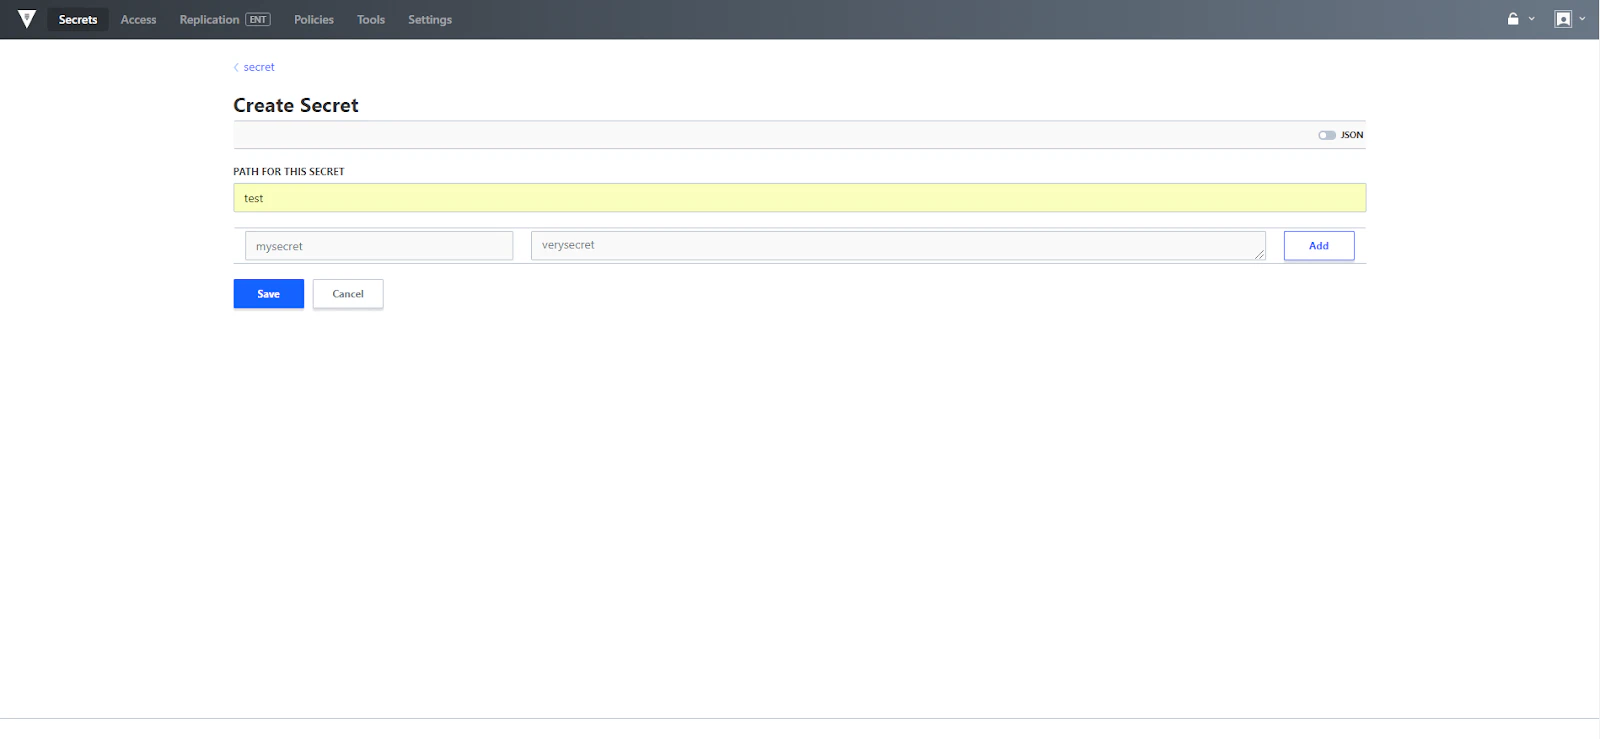Go to the Replication section
1600x739 pixels.
224,19
